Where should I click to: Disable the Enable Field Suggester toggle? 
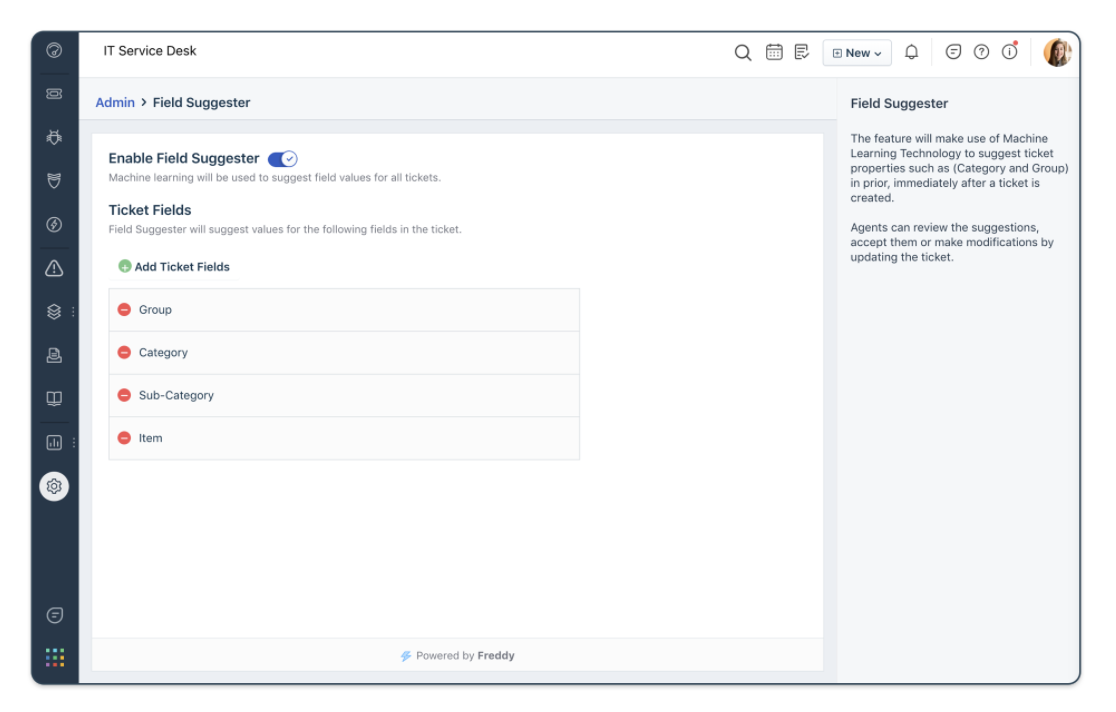(283, 159)
